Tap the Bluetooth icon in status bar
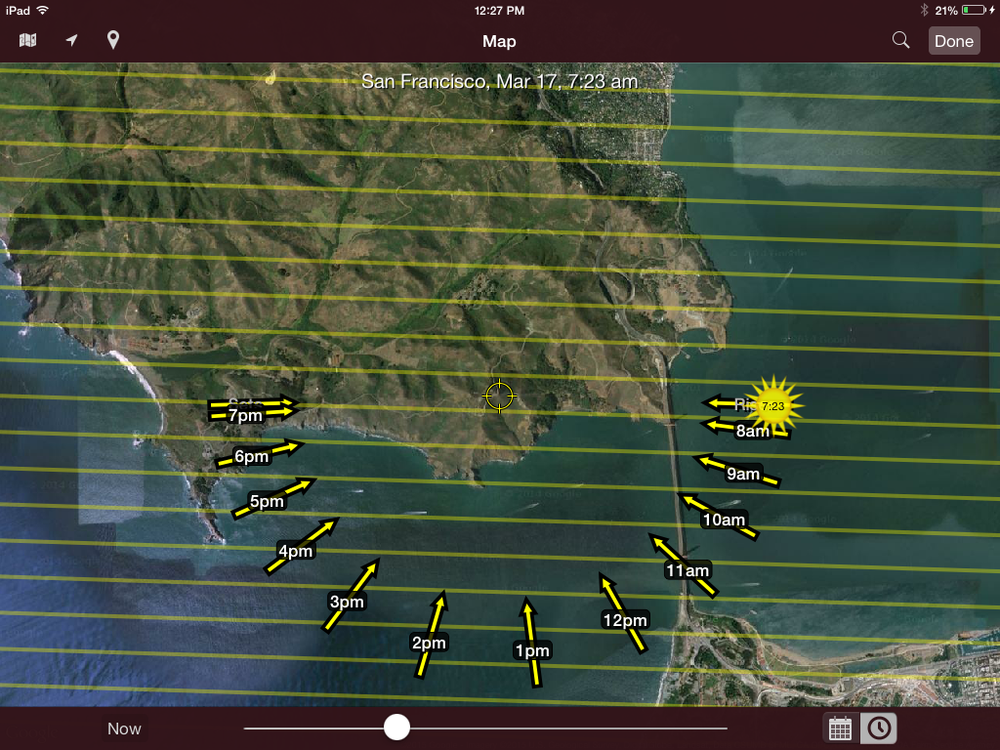1000x750 pixels. point(923,10)
